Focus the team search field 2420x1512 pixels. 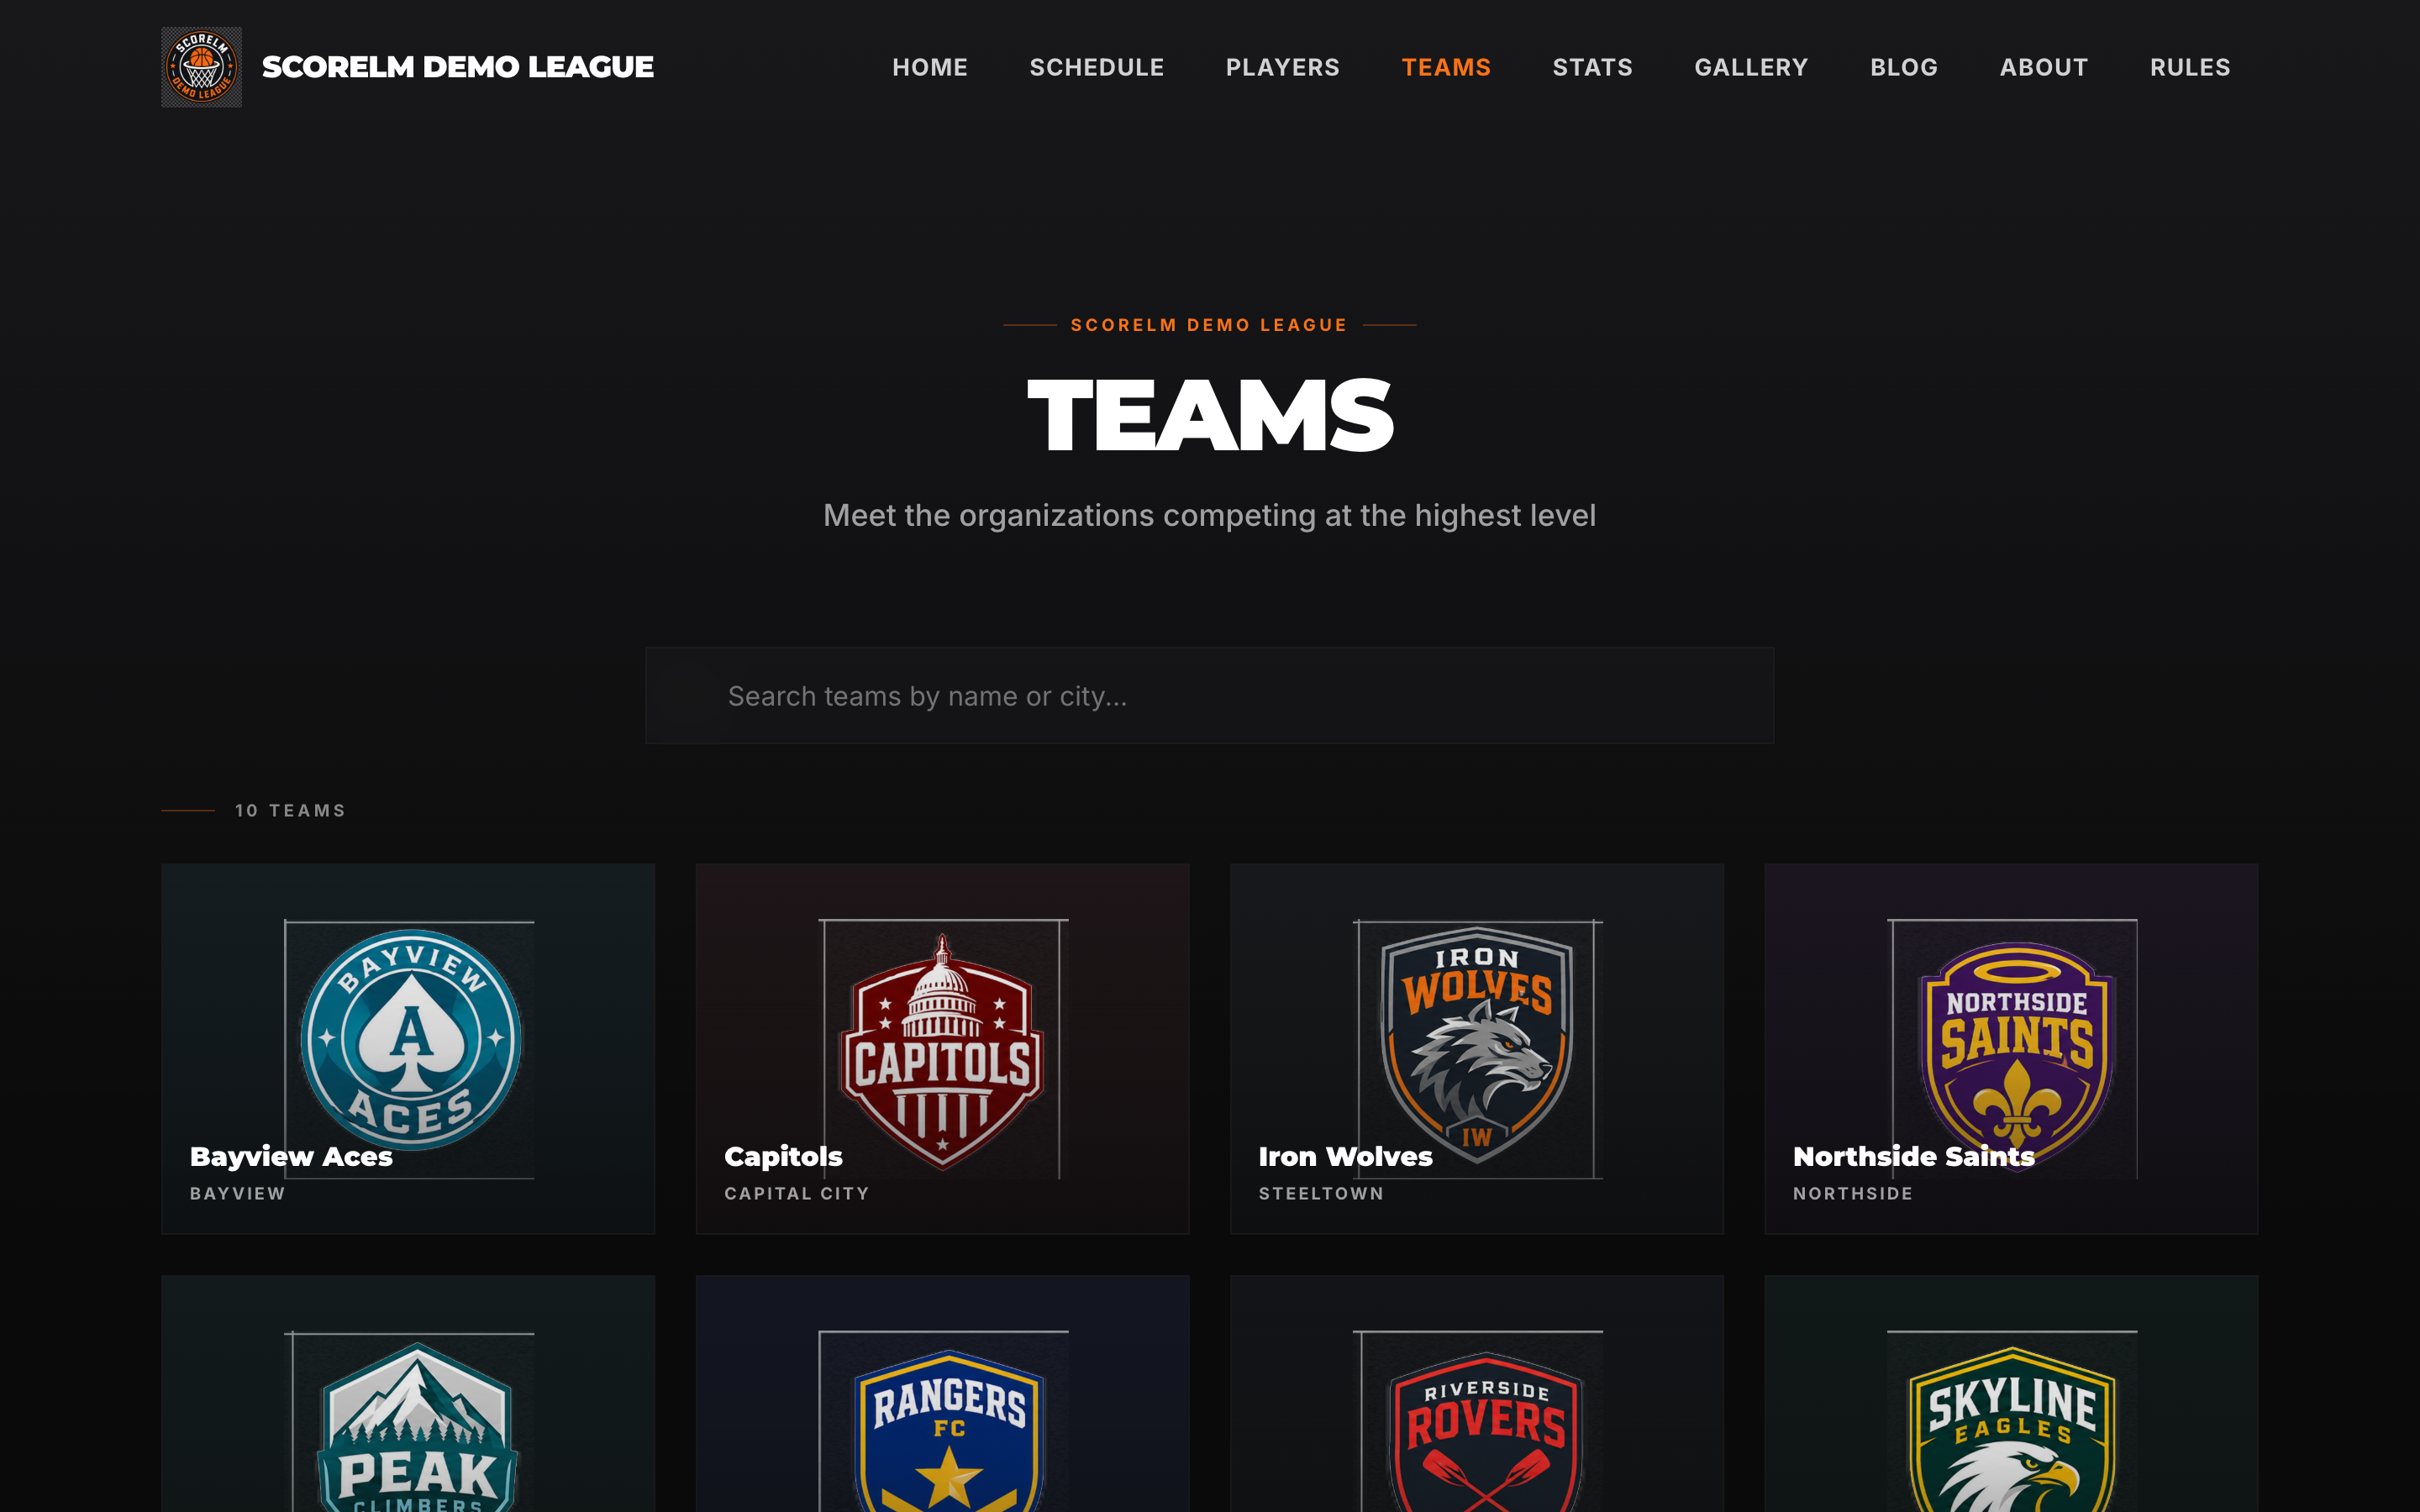[1210, 695]
